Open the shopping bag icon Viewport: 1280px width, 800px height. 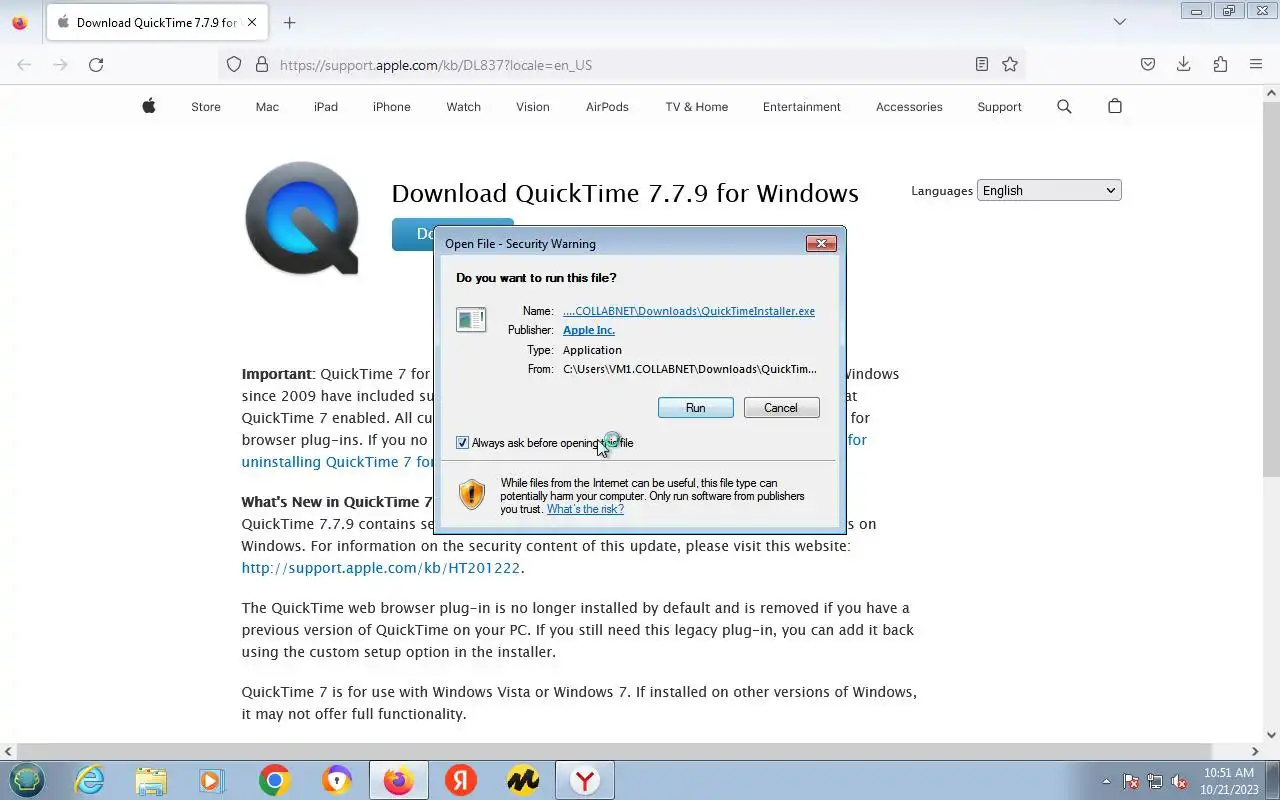coord(1115,106)
